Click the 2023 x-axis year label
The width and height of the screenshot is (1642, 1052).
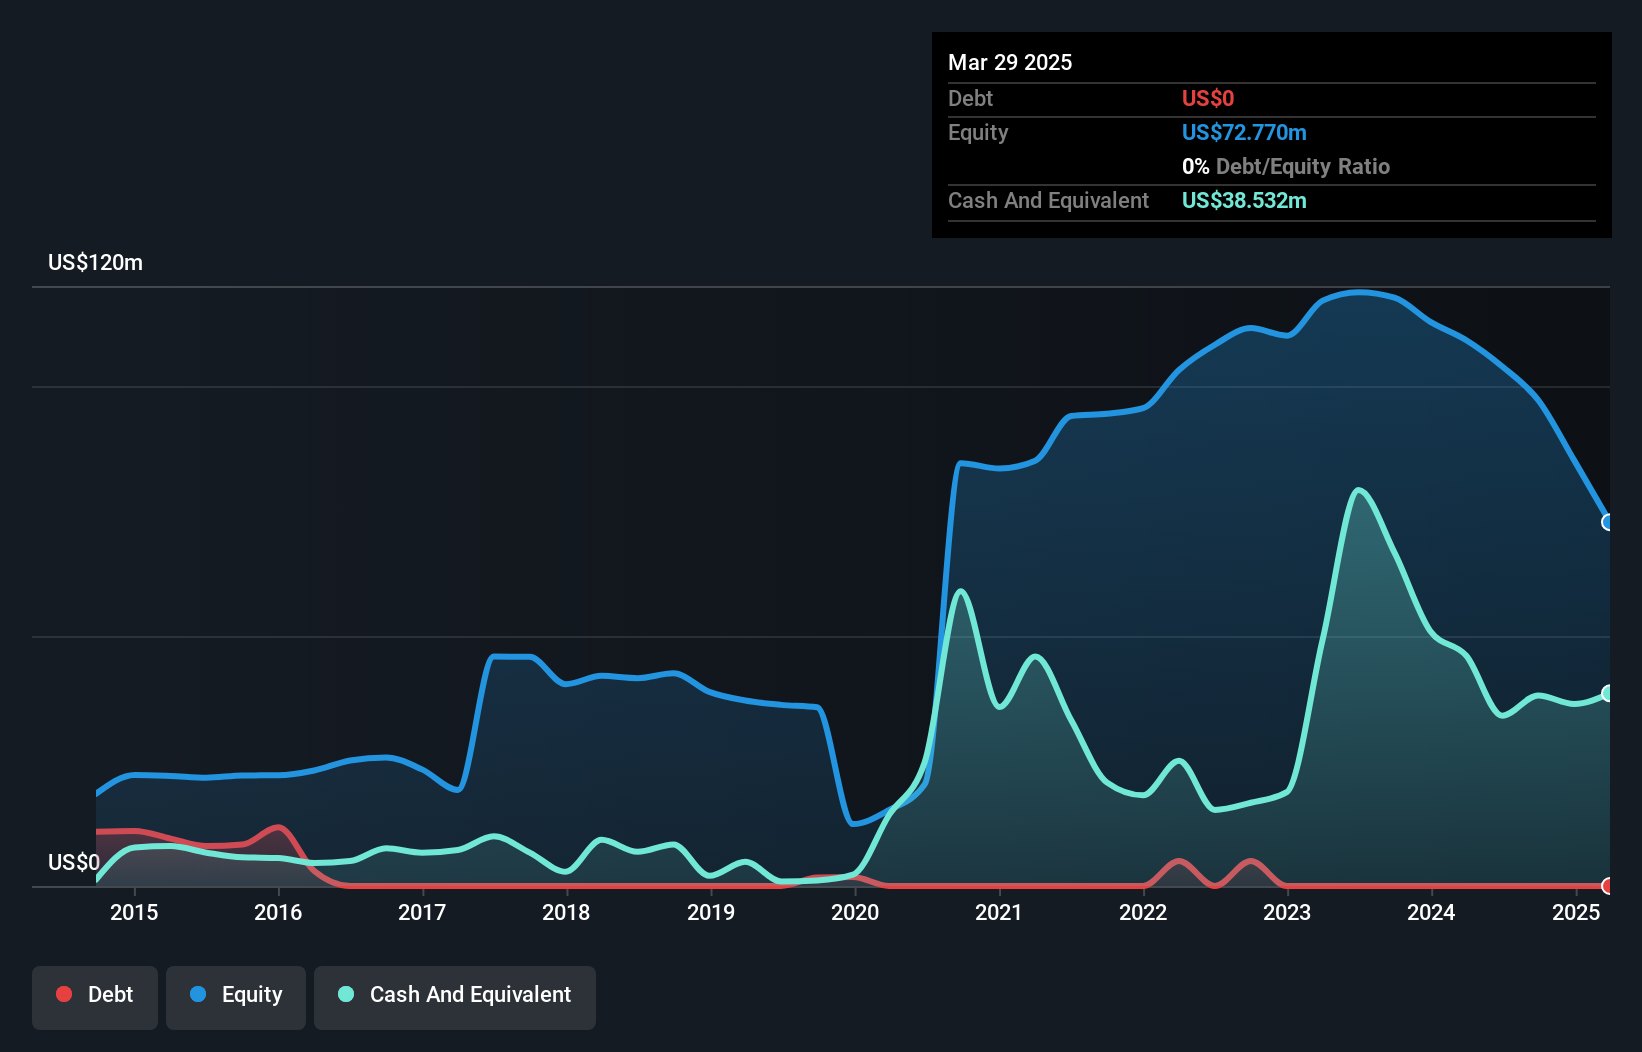(1287, 912)
